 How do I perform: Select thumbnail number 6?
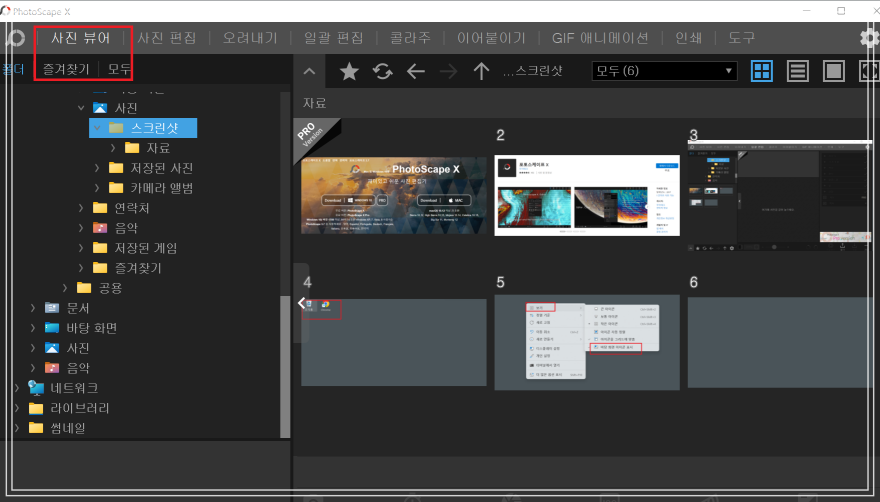point(780,343)
